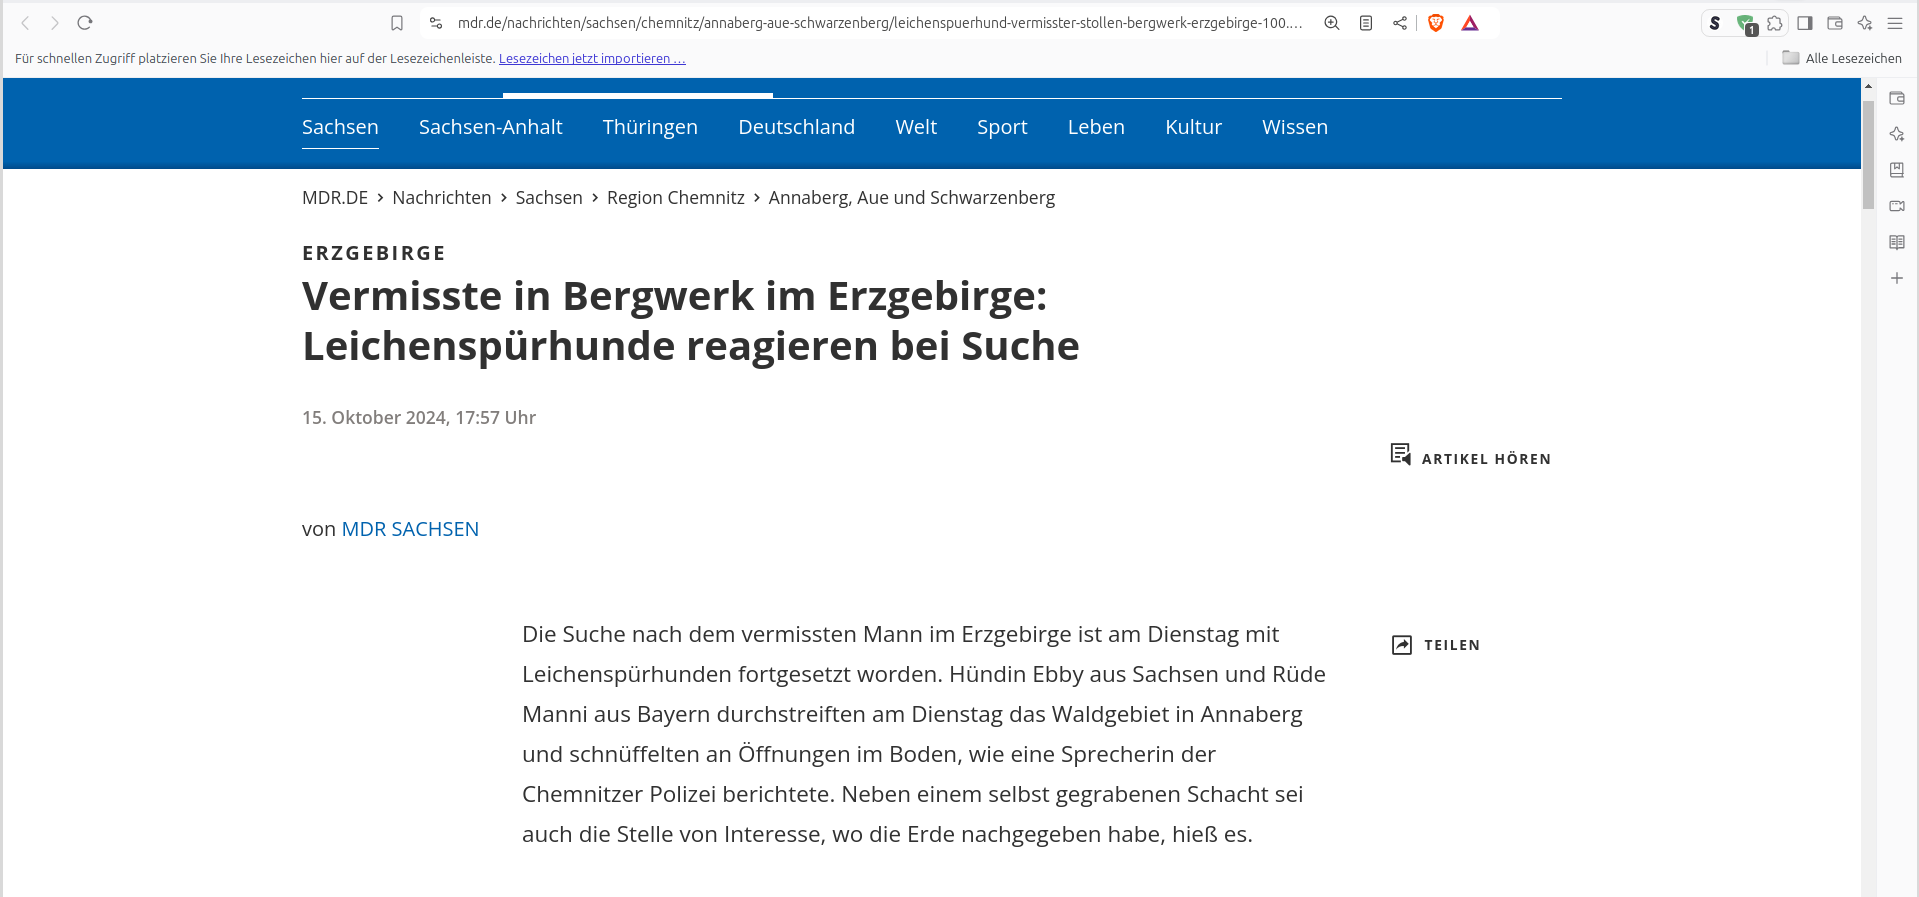This screenshot has height=897, width=1919.
Task: Click the article date '15. Oktober 2024, 17:57 Uhr'
Action: [x=419, y=418]
